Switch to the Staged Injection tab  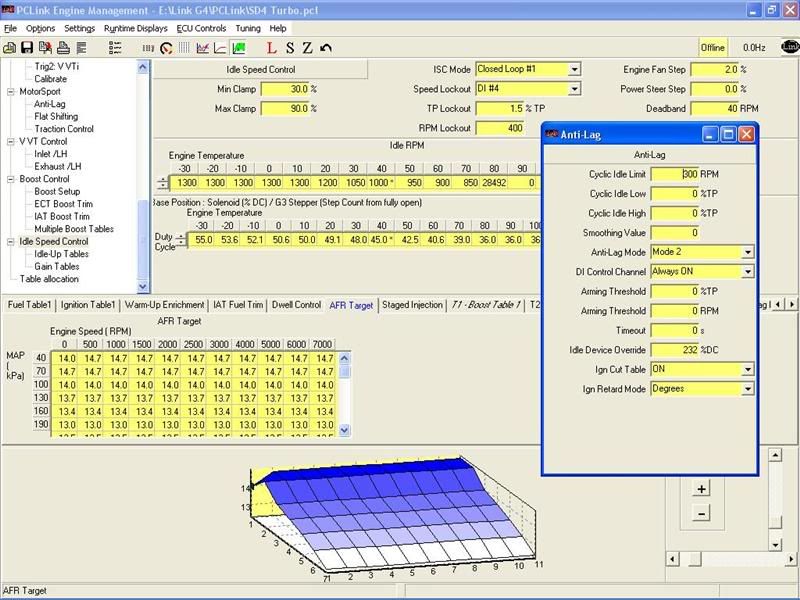pyautogui.click(x=411, y=305)
